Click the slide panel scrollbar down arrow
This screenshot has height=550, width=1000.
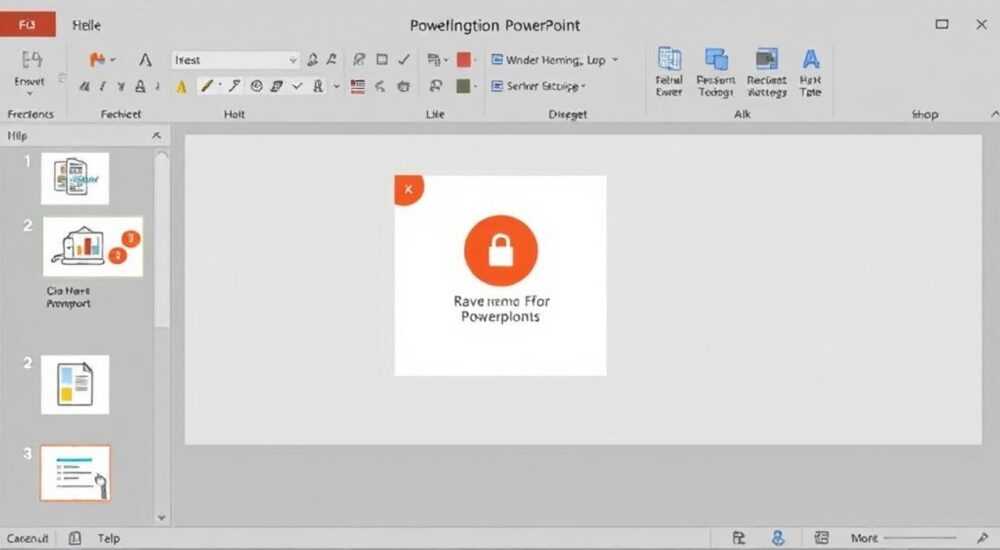tap(161, 517)
